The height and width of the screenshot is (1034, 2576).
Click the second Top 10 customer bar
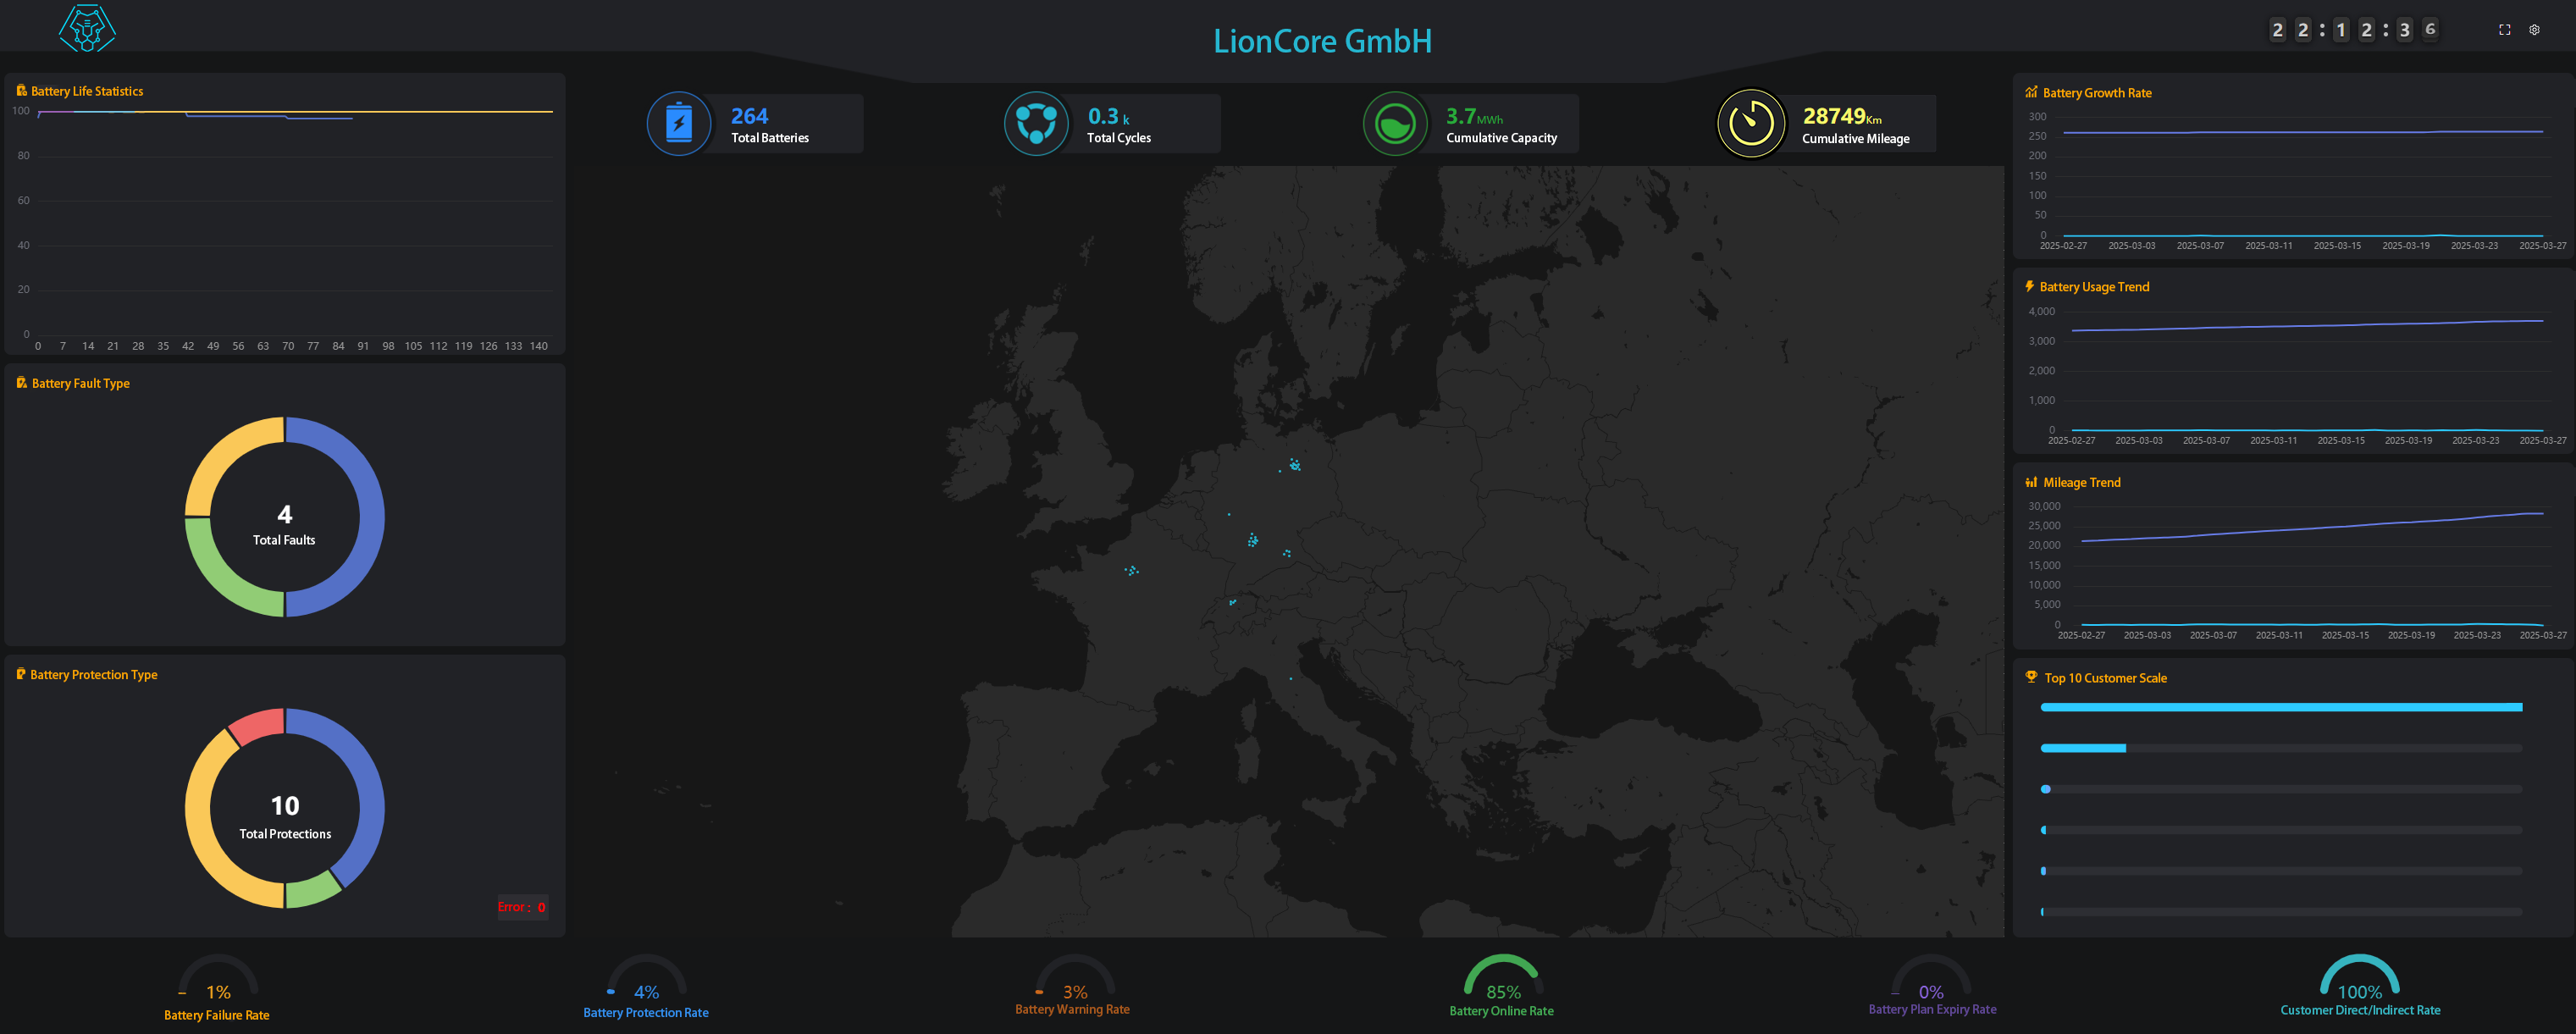coord(2083,748)
